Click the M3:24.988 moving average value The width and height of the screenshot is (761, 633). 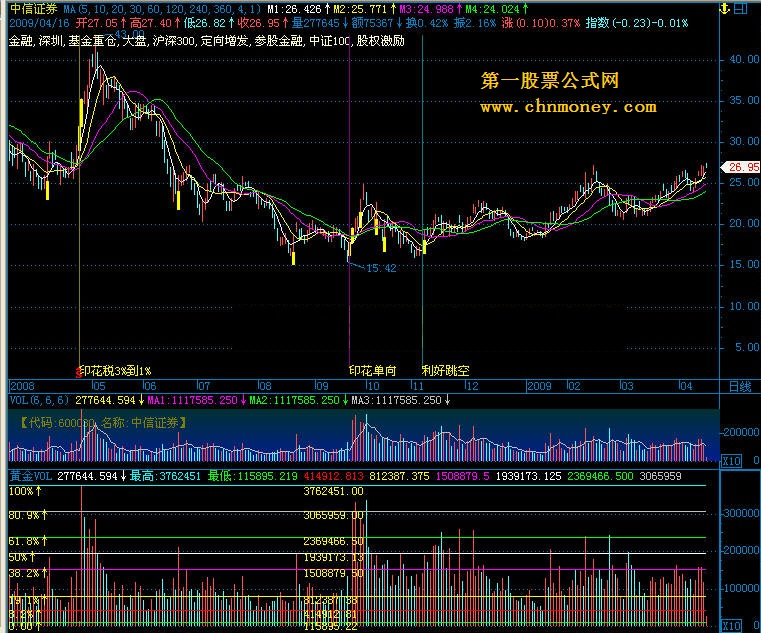coord(429,9)
